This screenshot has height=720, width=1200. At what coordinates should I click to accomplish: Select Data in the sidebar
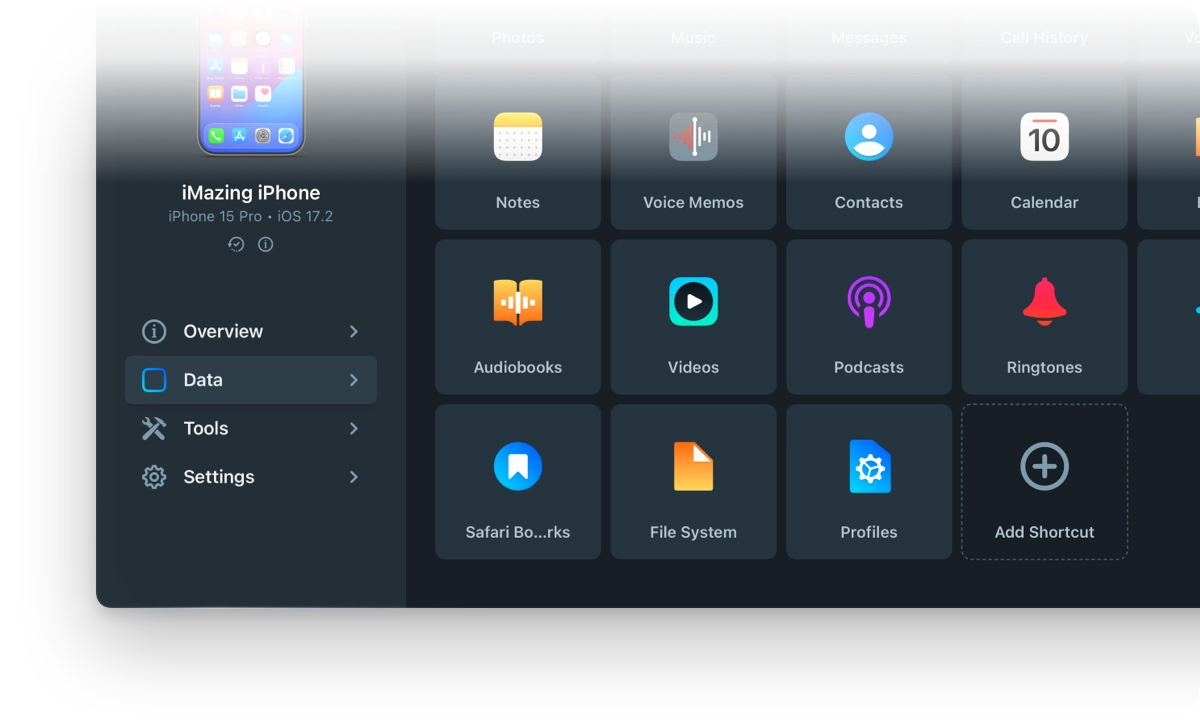pyautogui.click(x=250, y=380)
